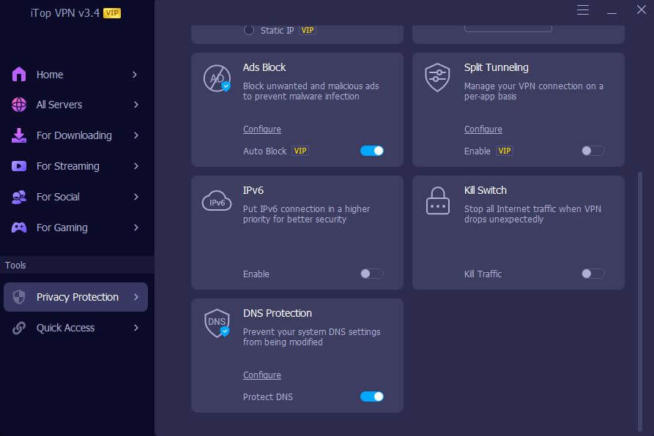
Task: Click the IPv6 cloud icon
Action: tap(216, 201)
